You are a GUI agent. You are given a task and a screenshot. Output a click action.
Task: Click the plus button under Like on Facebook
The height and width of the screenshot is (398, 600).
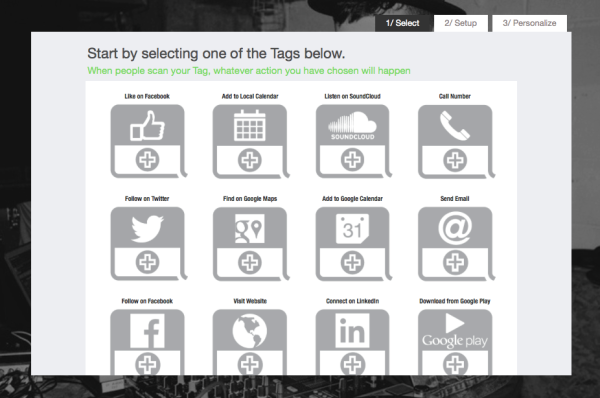[x=147, y=160]
